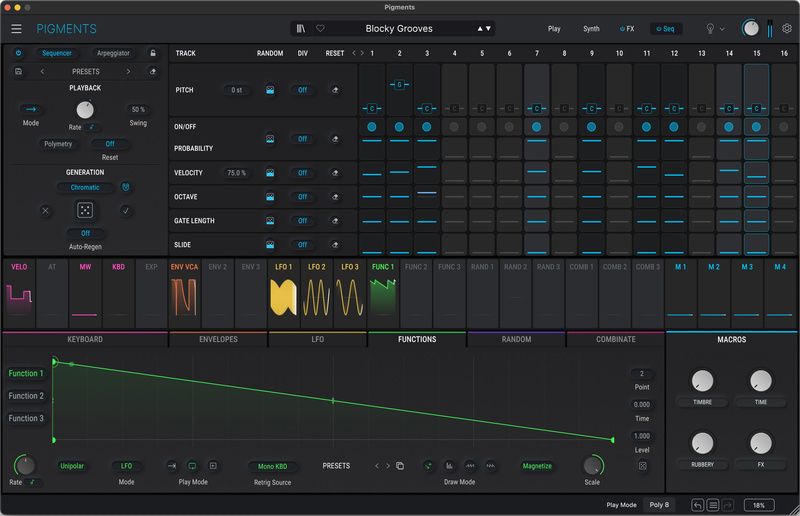Save the sequencer preset with disk icon
This screenshot has width=800, height=516.
click(x=18, y=71)
